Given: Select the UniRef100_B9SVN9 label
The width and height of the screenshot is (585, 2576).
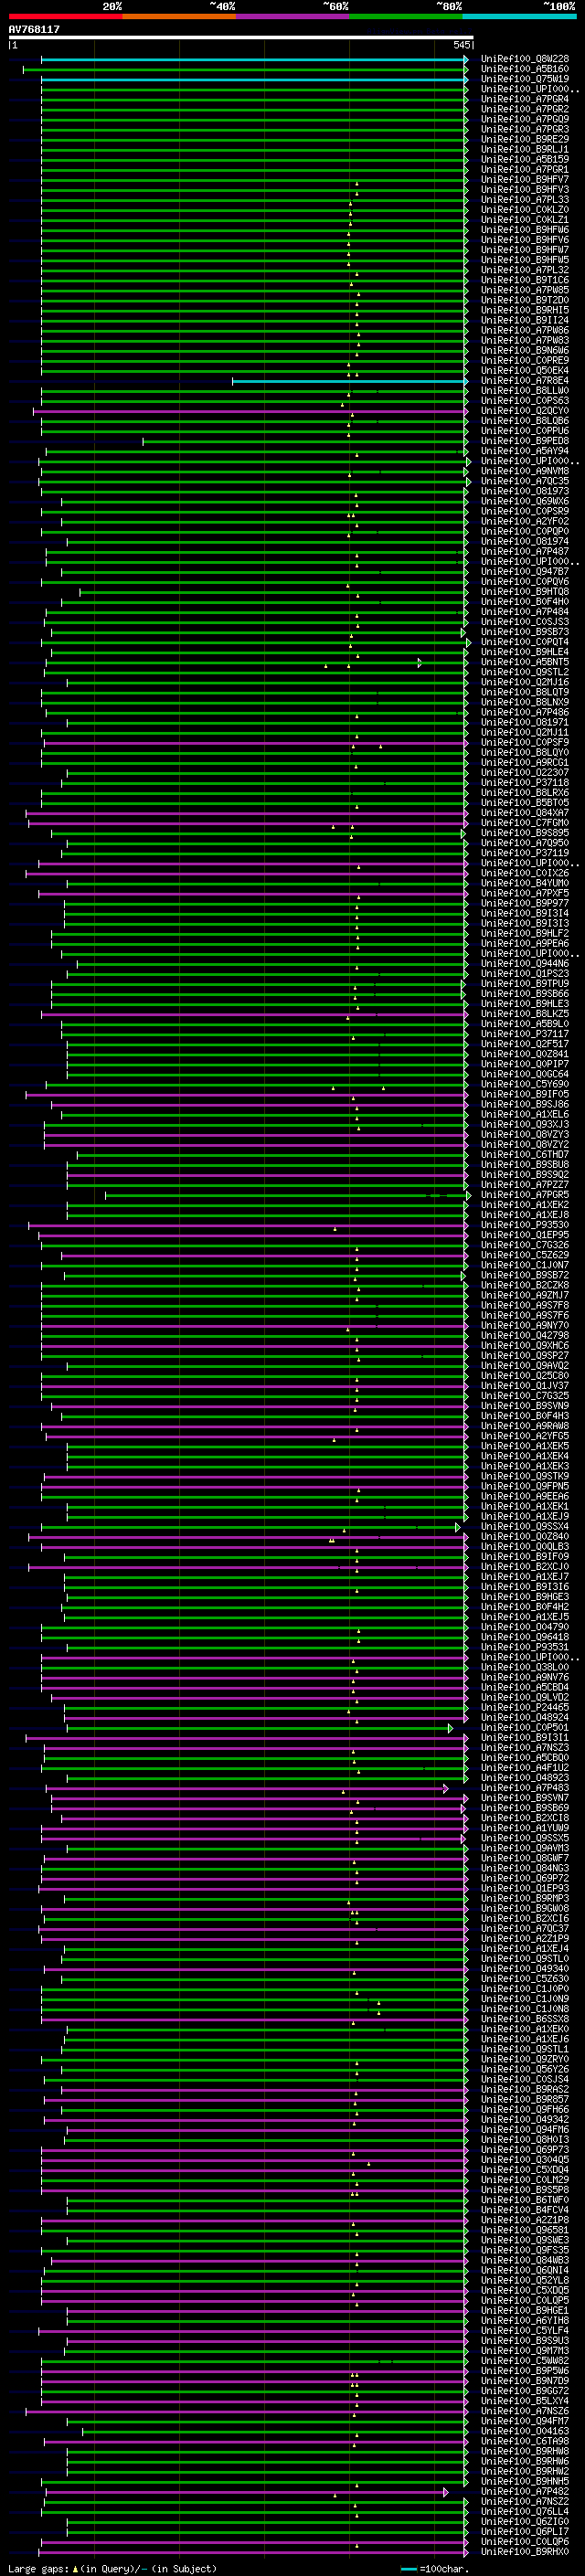Looking at the screenshot, I should tap(525, 1406).
